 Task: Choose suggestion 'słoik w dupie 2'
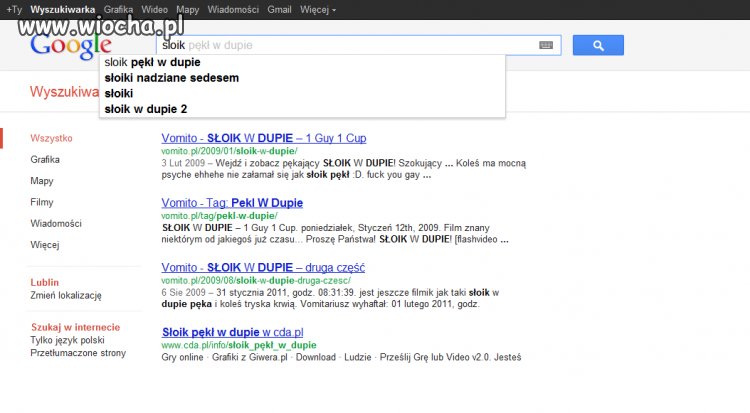click(x=302, y=109)
